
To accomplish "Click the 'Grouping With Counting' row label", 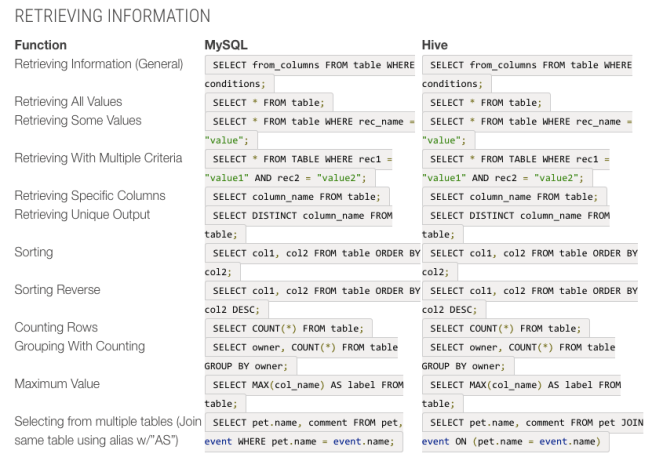I will [79, 347].
